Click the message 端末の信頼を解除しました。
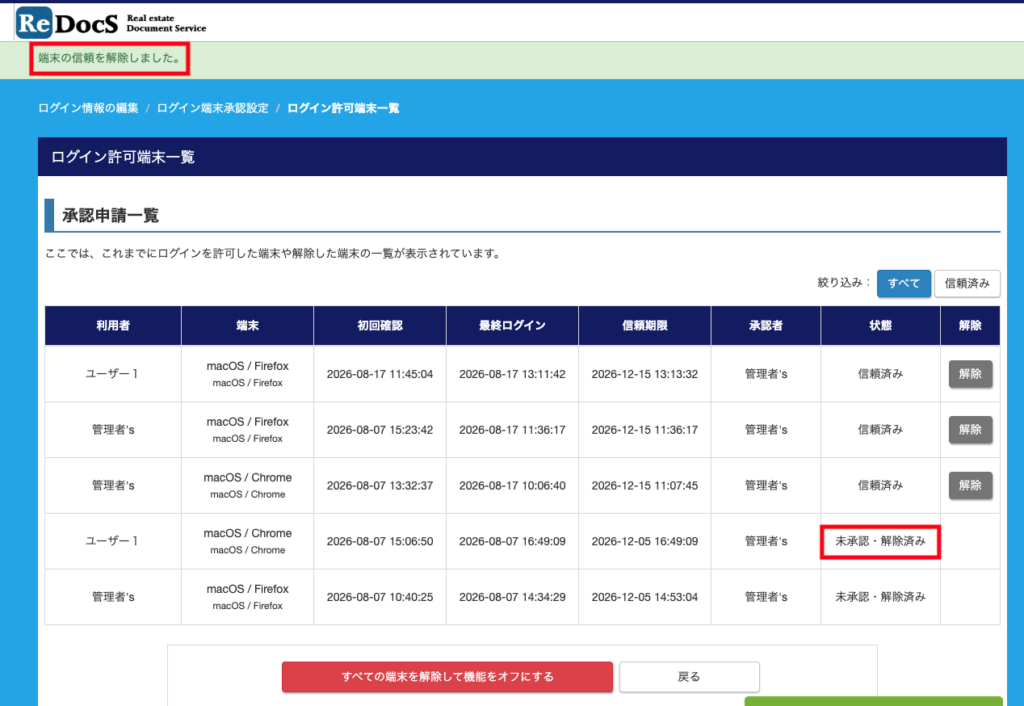Image resolution: width=1024 pixels, height=706 pixels. (110, 58)
